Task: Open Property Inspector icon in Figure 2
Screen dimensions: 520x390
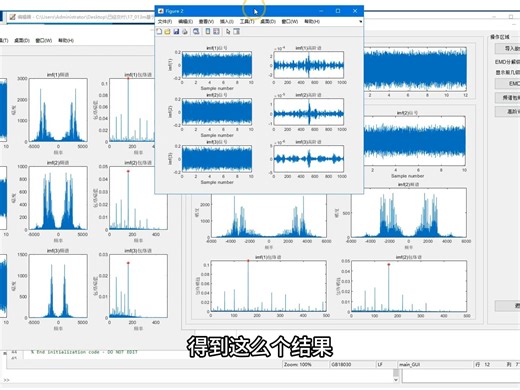Action: click(237, 31)
